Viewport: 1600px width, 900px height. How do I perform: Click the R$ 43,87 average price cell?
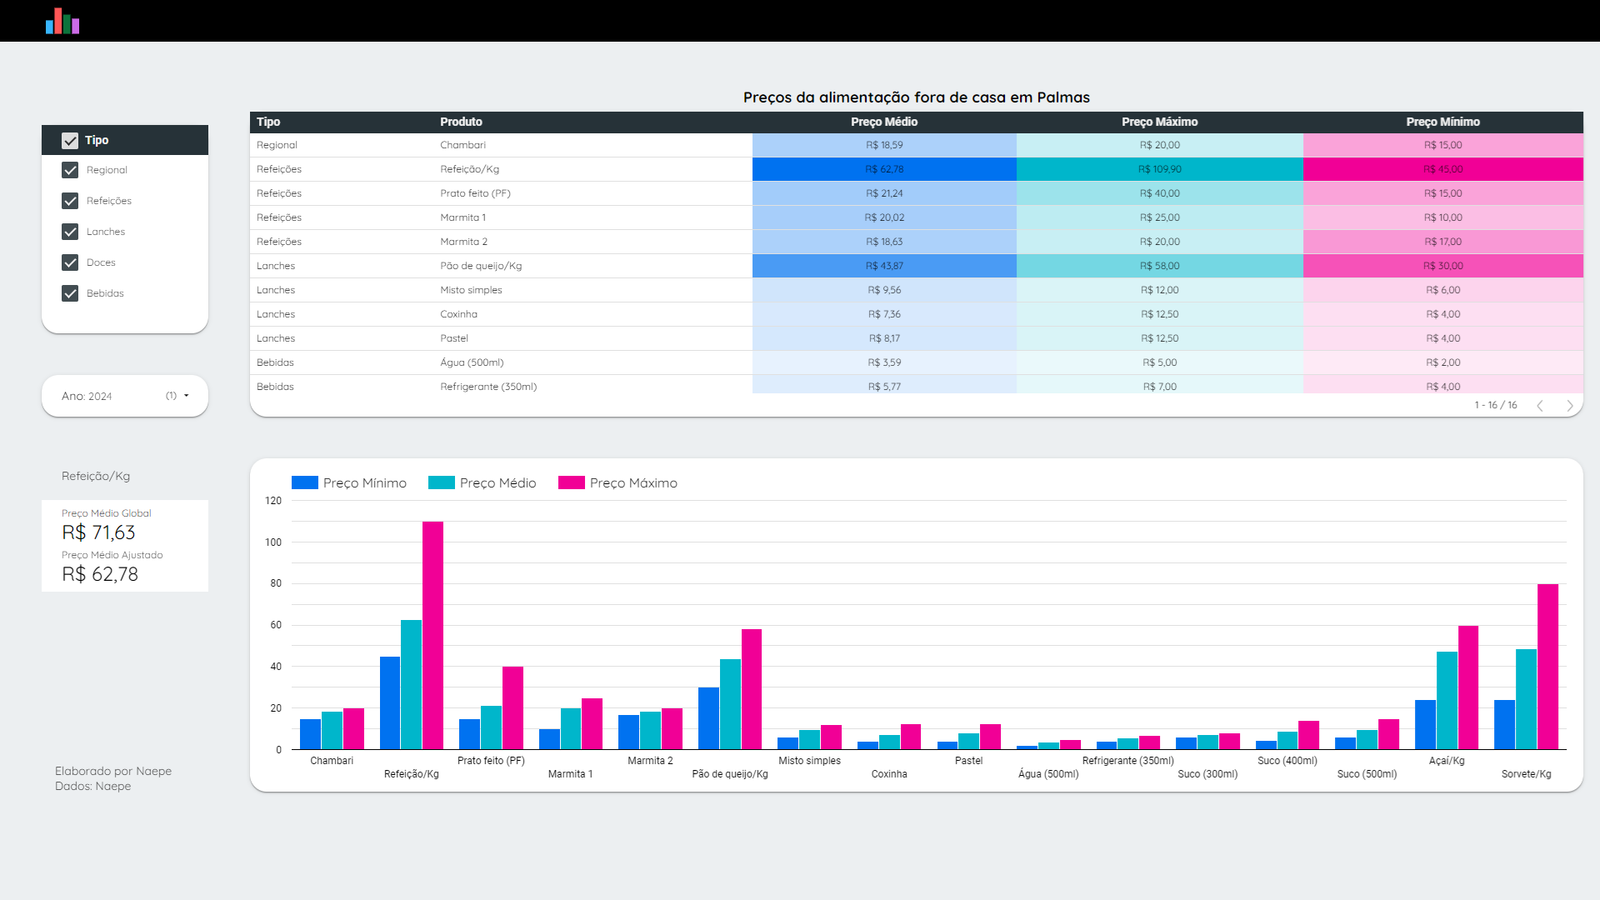[884, 266]
